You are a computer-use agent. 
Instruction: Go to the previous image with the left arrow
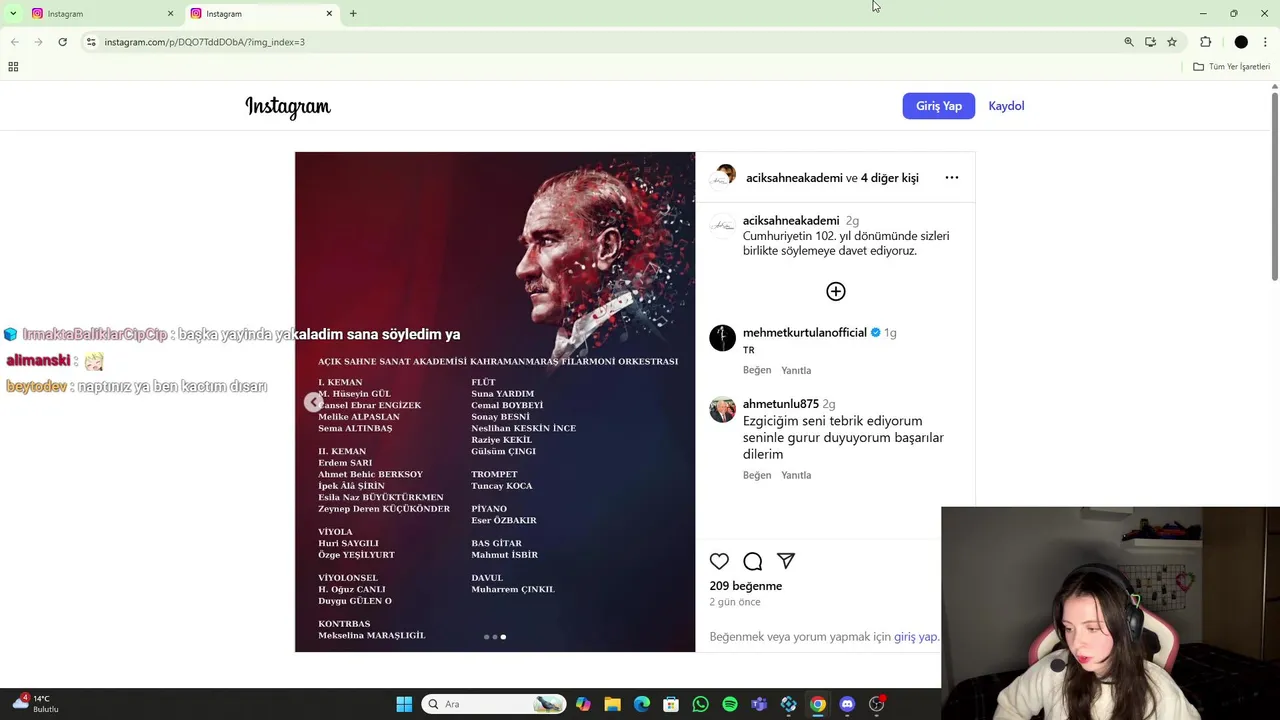(x=314, y=402)
